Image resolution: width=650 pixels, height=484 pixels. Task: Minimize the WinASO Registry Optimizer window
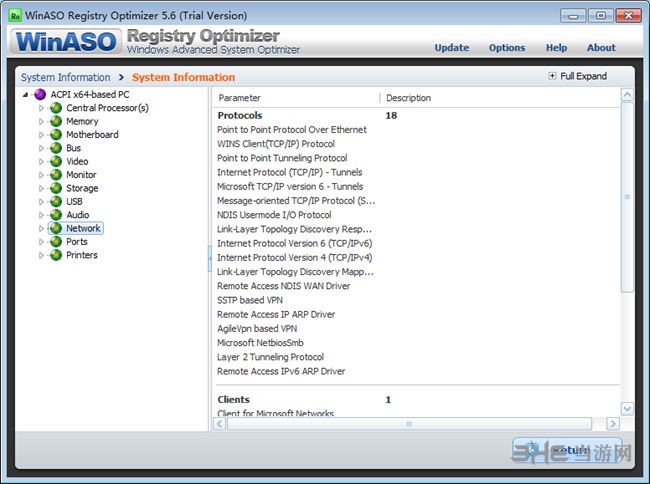(x=573, y=16)
